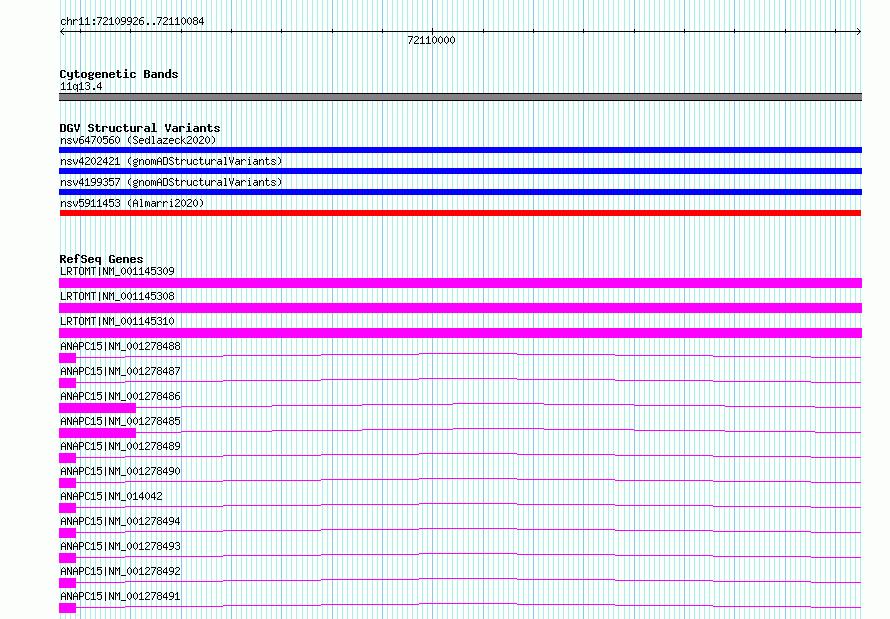The image size is (890, 619).
Task: Click the magenta exon bar of LRTOMT NM_001145310
Action: (x=460, y=333)
